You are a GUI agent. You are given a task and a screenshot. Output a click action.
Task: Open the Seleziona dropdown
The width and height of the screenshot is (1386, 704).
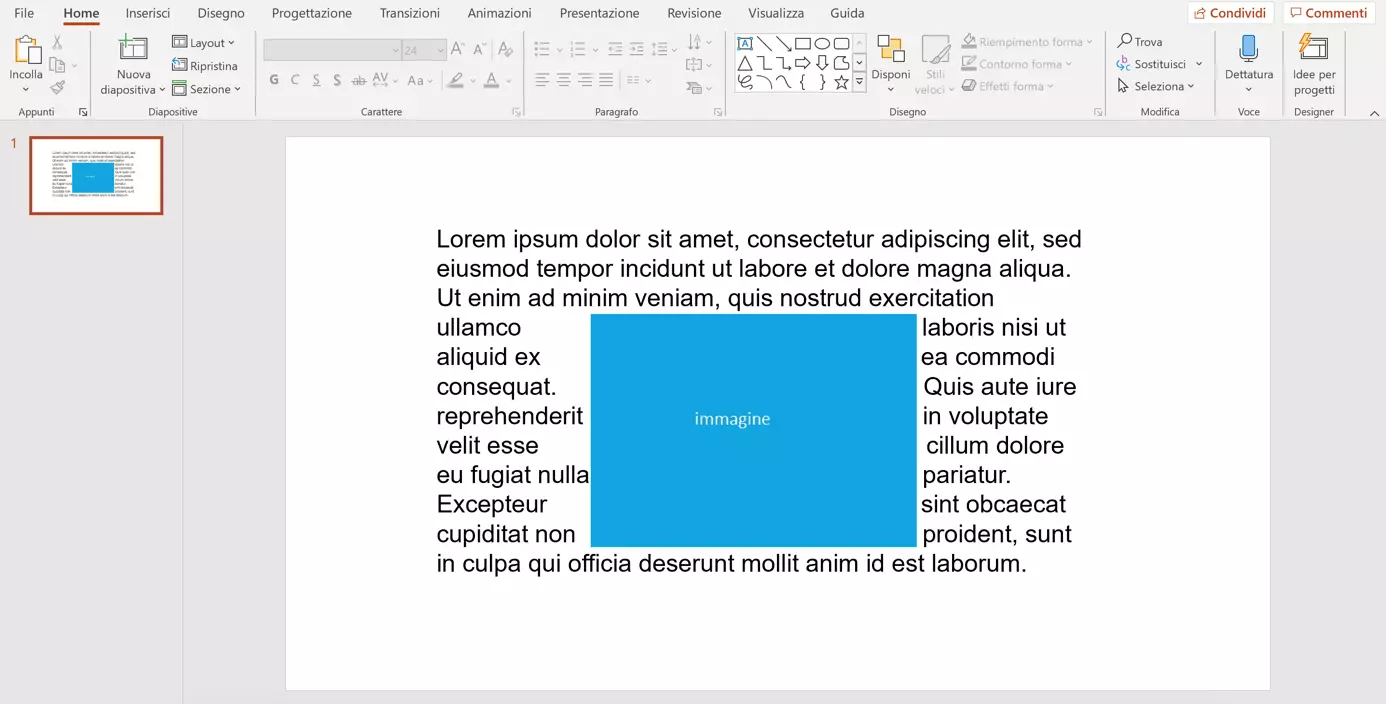pyautogui.click(x=1158, y=87)
